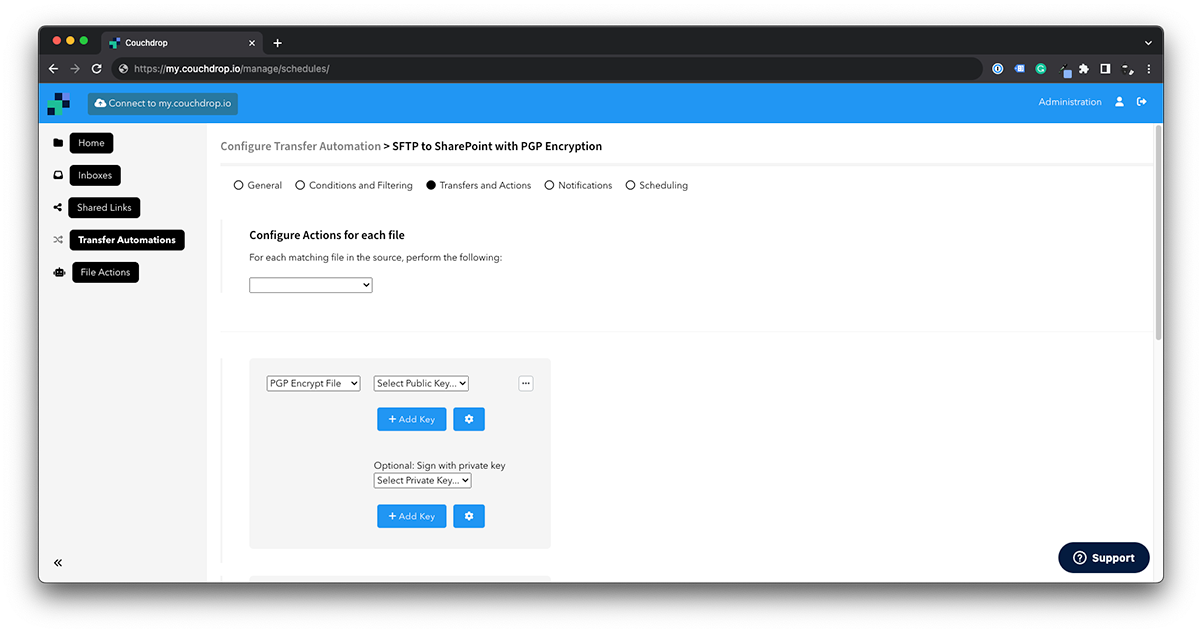The width and height of the screenshot is (1200, 631).
Task: Click the Add Key button
Action: (411, 419)
